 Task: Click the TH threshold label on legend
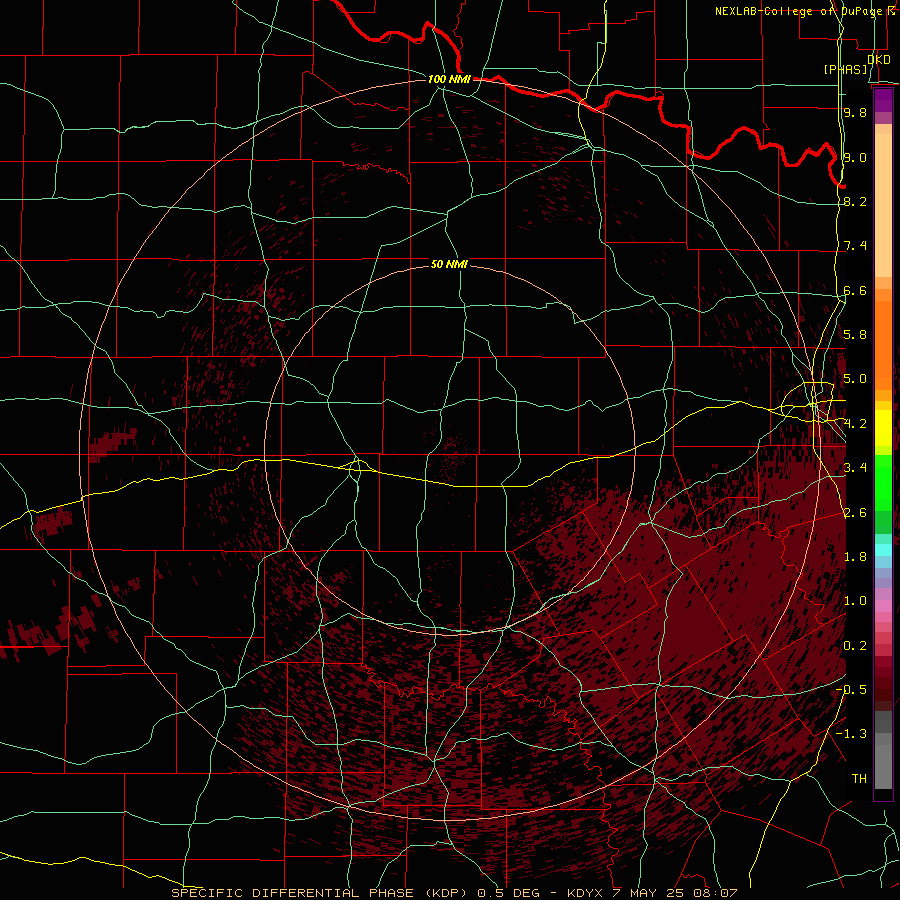859,779
